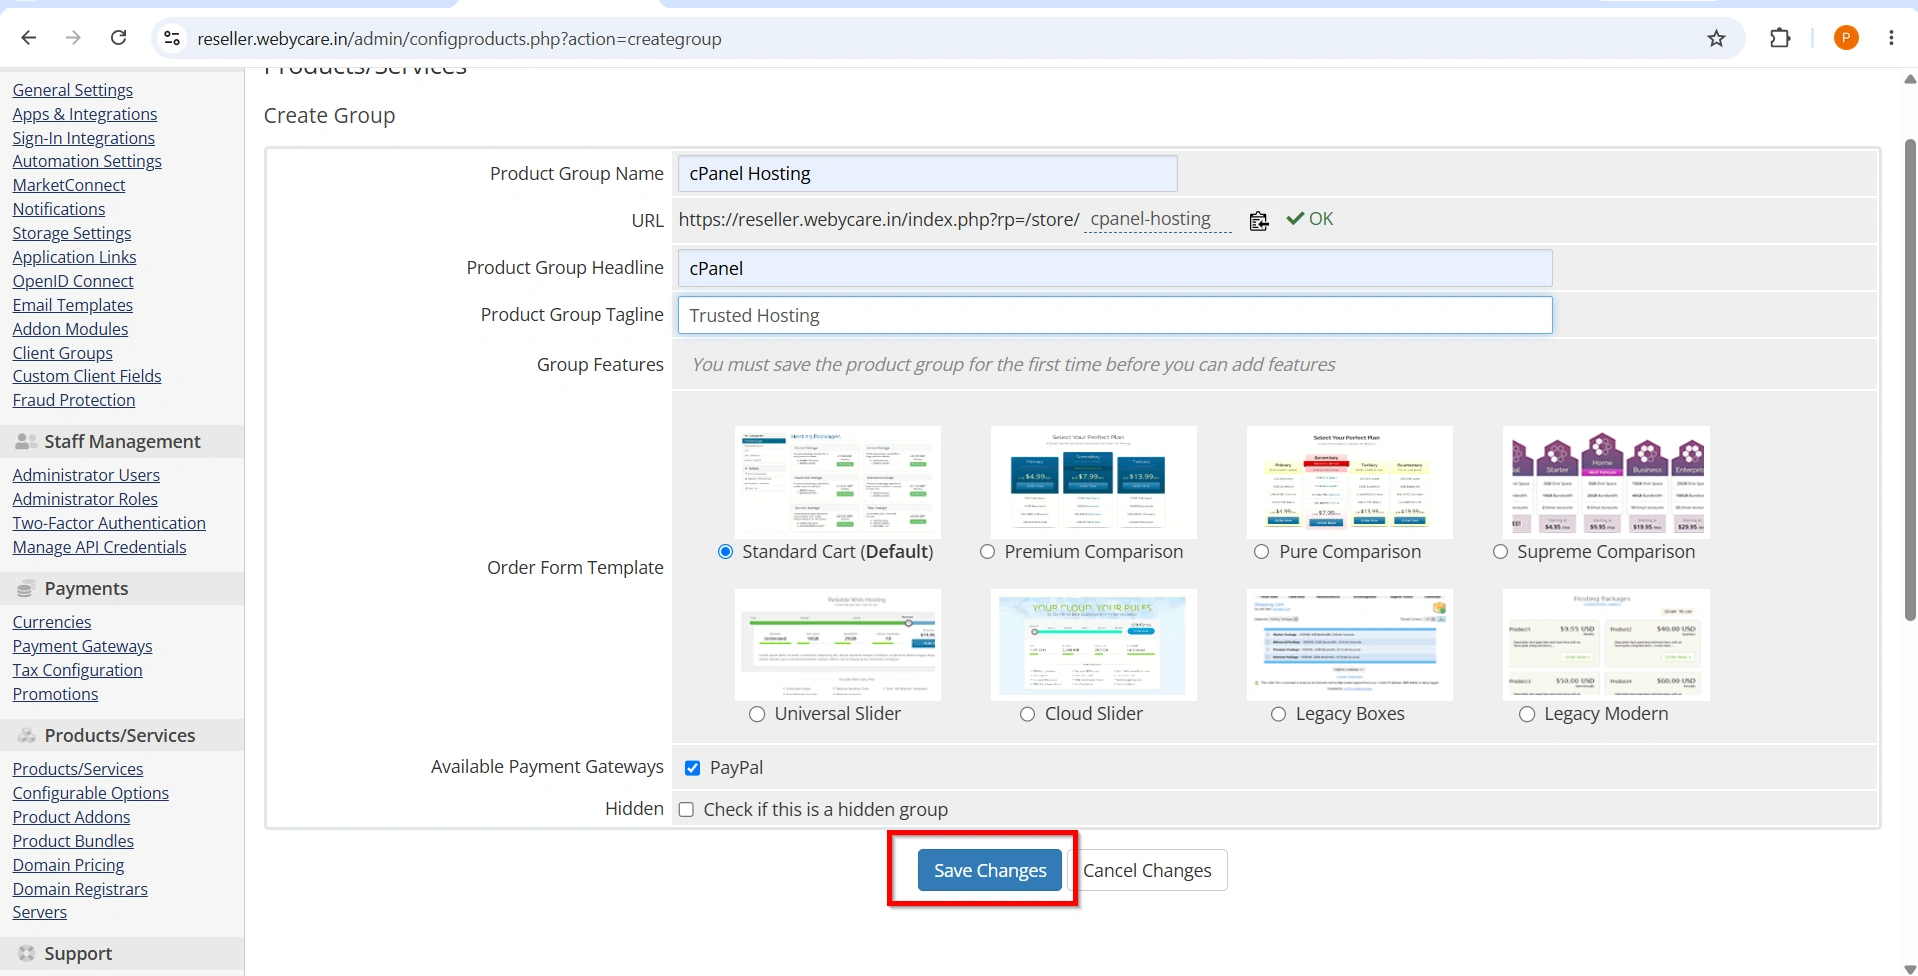Click Standard Cart template thumbnail
Screen dimensions: 1918x976
(x=838, y=482)
